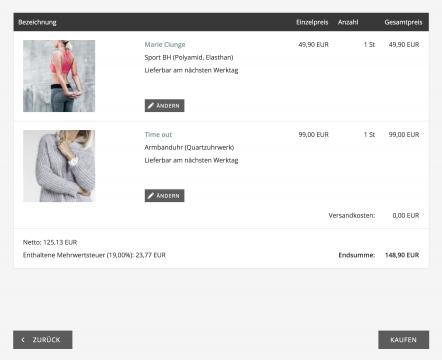Click the Gesamtpreis column header

click(403, 22)
